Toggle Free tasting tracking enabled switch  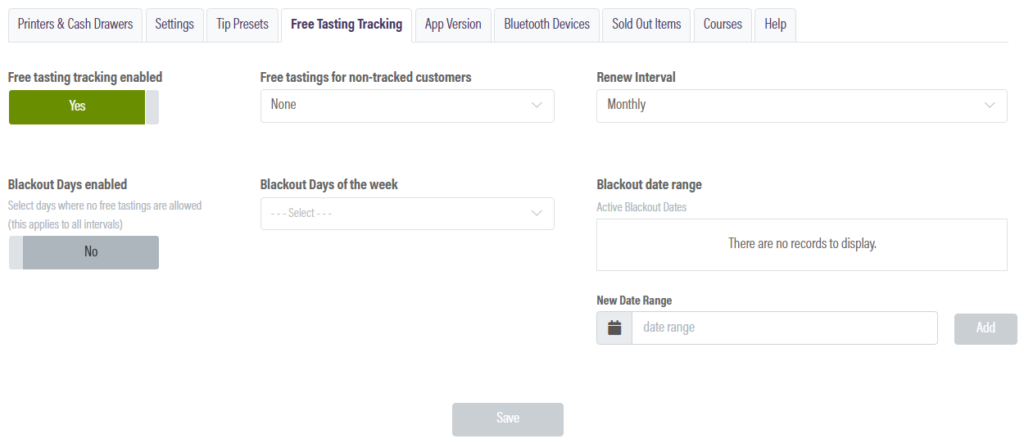click(84, 107)
